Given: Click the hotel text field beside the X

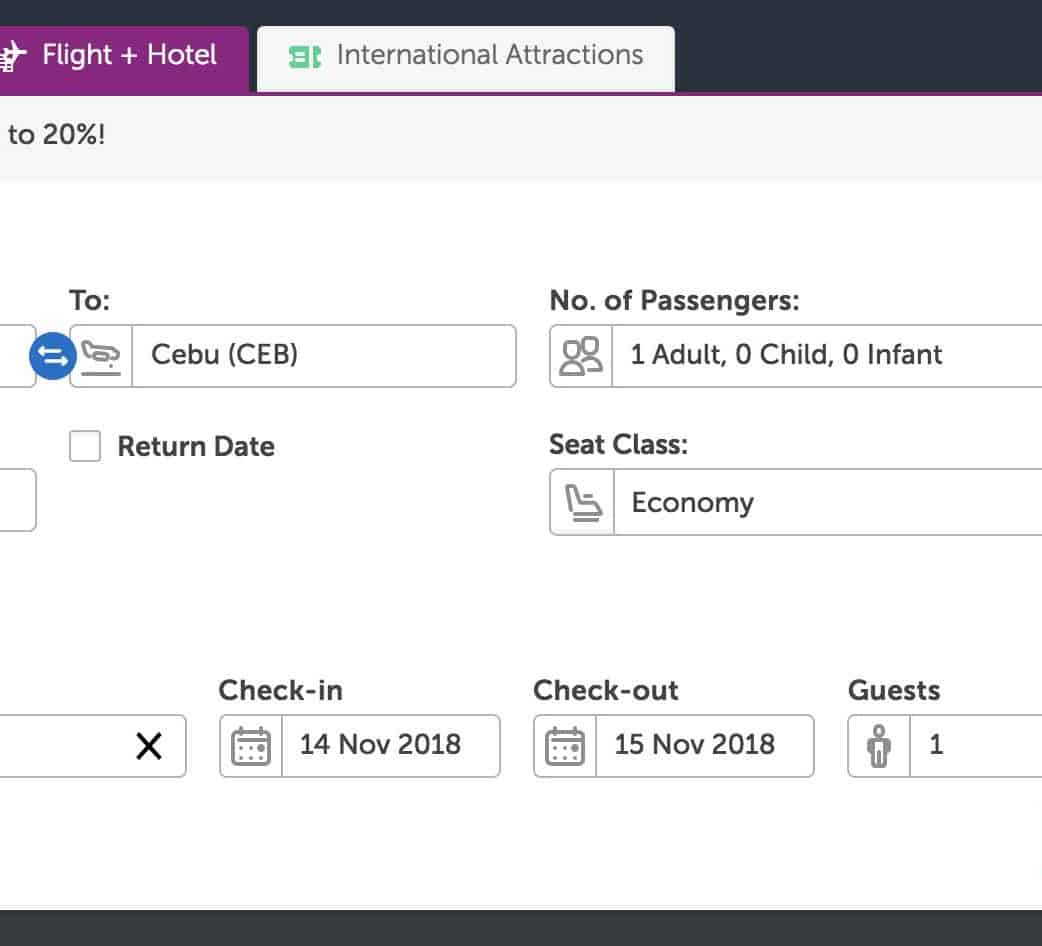Looking at the screenshot, I should pos(60,746).
